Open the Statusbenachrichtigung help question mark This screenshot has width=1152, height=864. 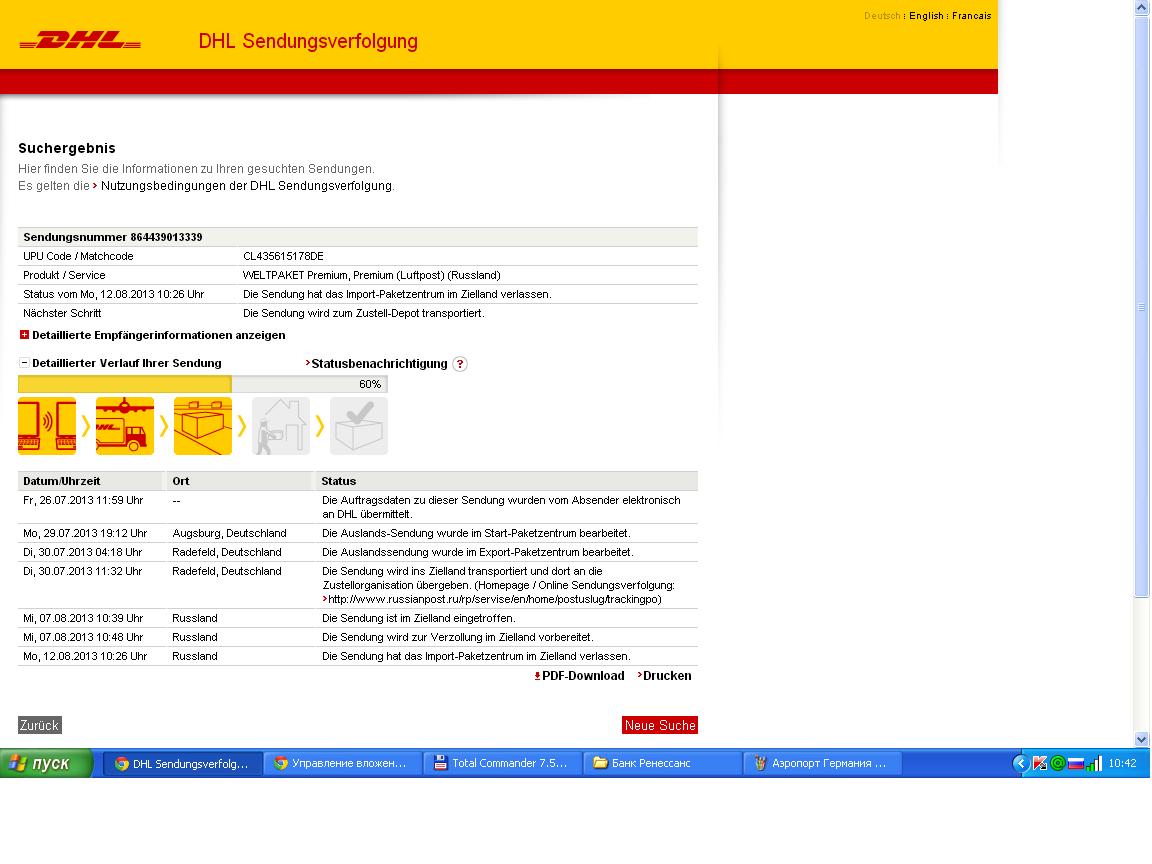[460, 364]
